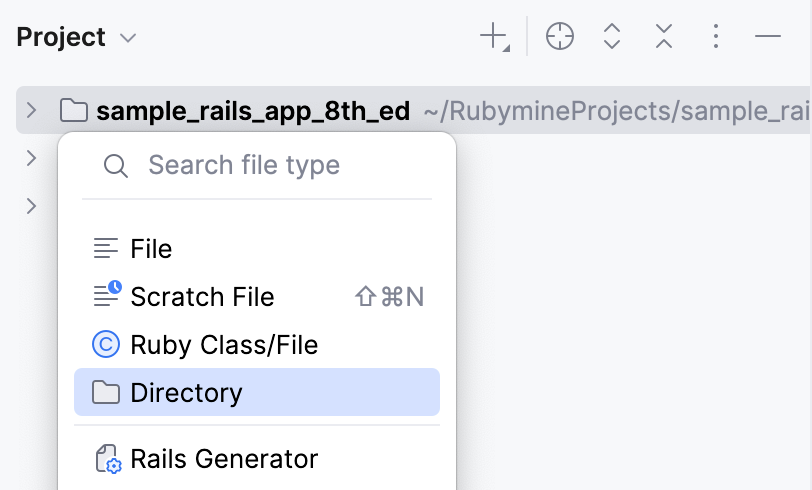
Task: Select the sample_rails_app_8th_ed project folder
Action: pos(252,111)
